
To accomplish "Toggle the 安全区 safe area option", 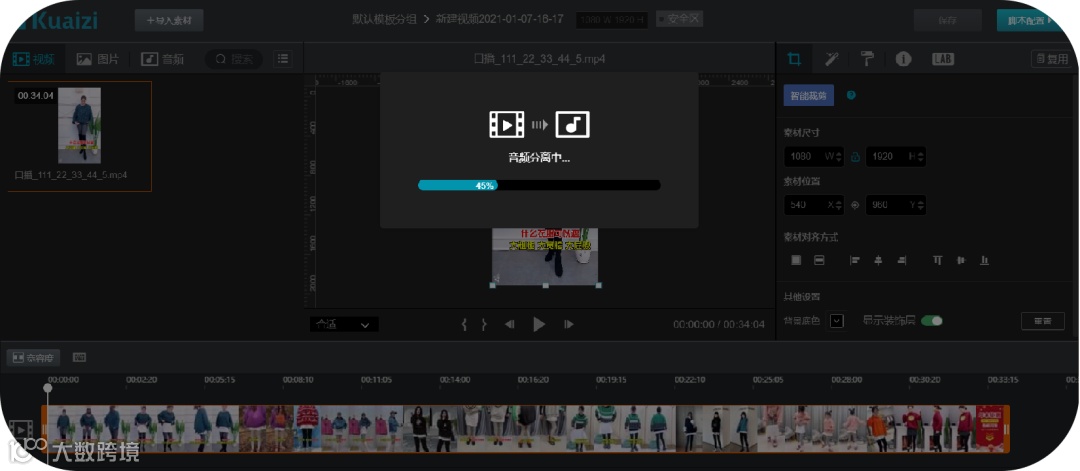I will [678, 19].
